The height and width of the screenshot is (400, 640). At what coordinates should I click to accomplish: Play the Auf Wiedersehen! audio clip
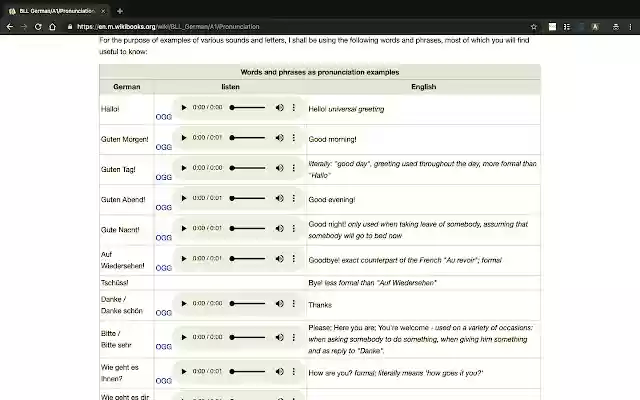(x=184, y=258)
